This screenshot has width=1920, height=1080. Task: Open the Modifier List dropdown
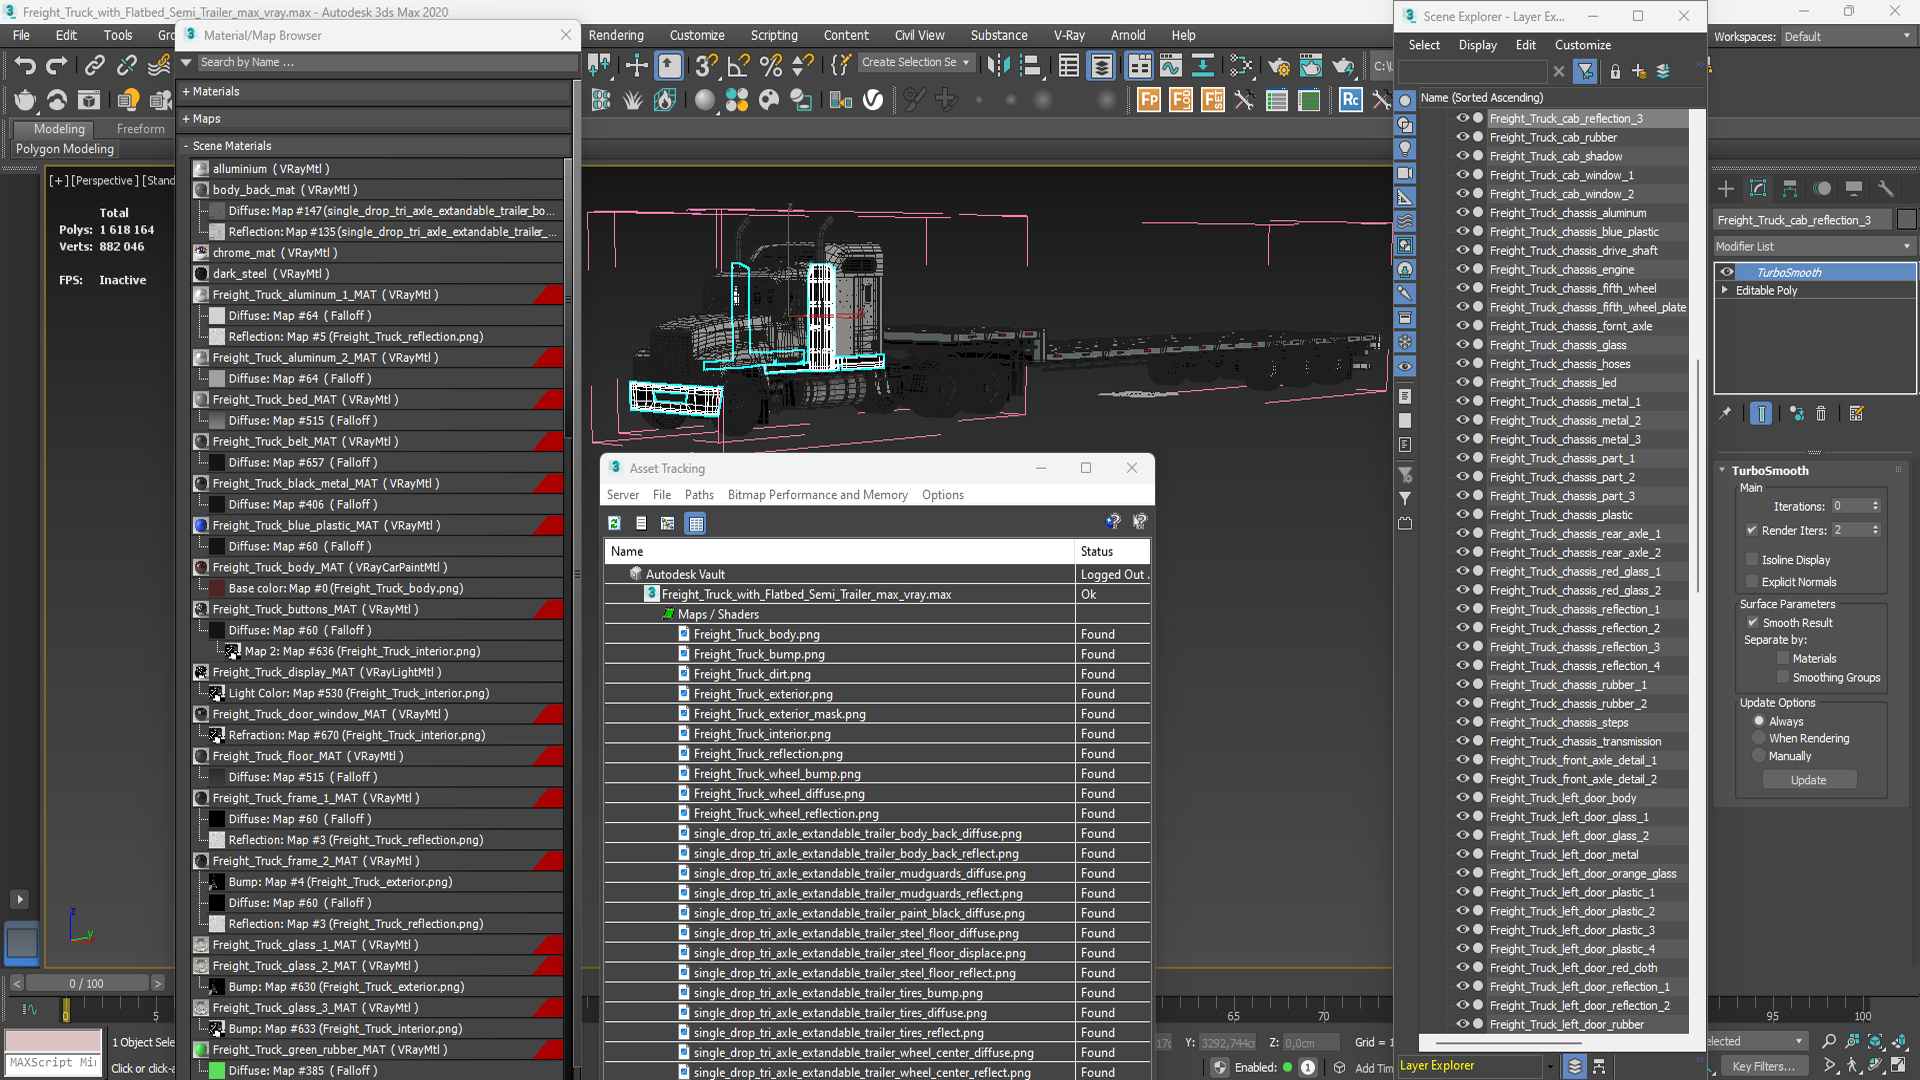coord(1814,246)
